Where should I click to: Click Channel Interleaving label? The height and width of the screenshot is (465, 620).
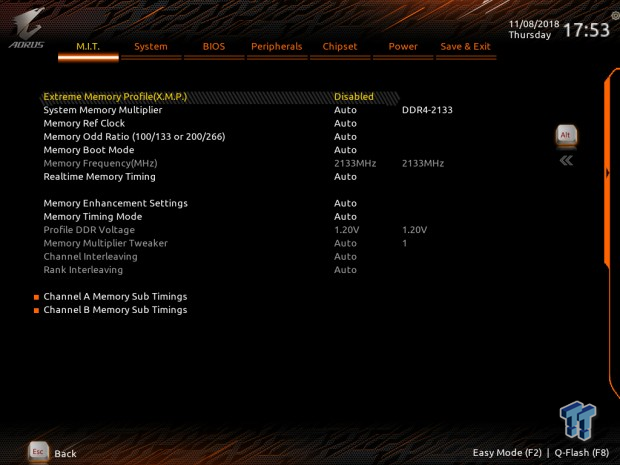[91, 257]
